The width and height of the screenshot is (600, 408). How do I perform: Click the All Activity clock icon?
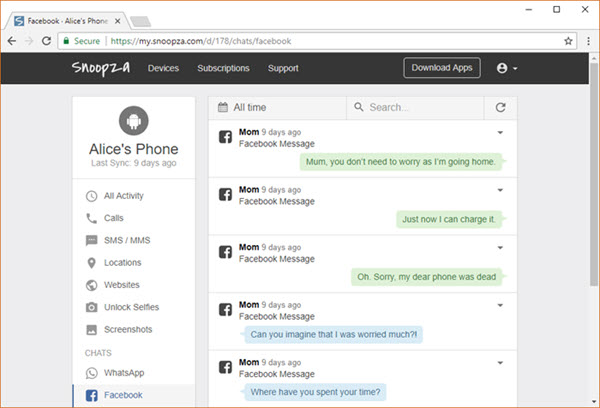tap(91, 196)
